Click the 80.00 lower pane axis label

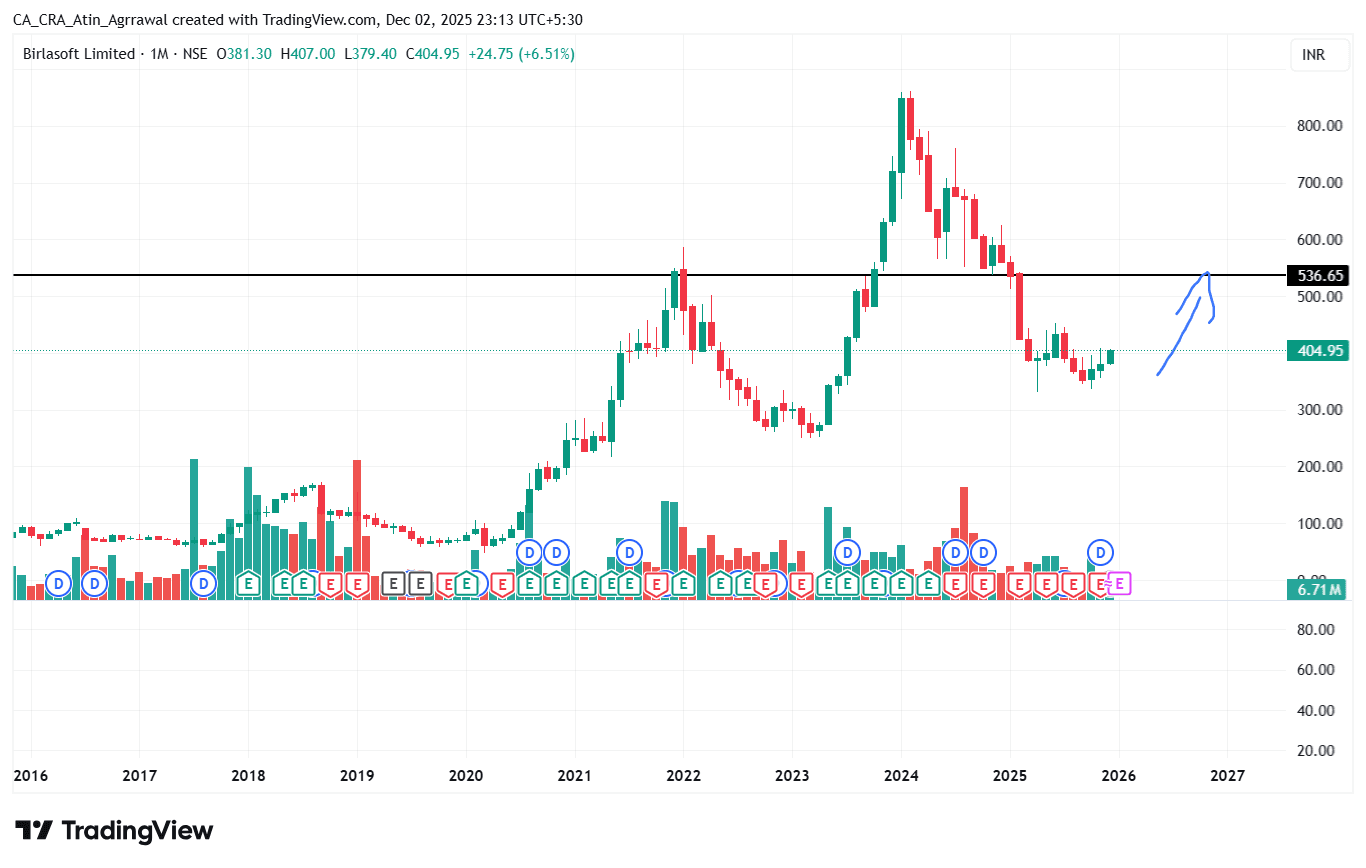(x=1318, y=630)
